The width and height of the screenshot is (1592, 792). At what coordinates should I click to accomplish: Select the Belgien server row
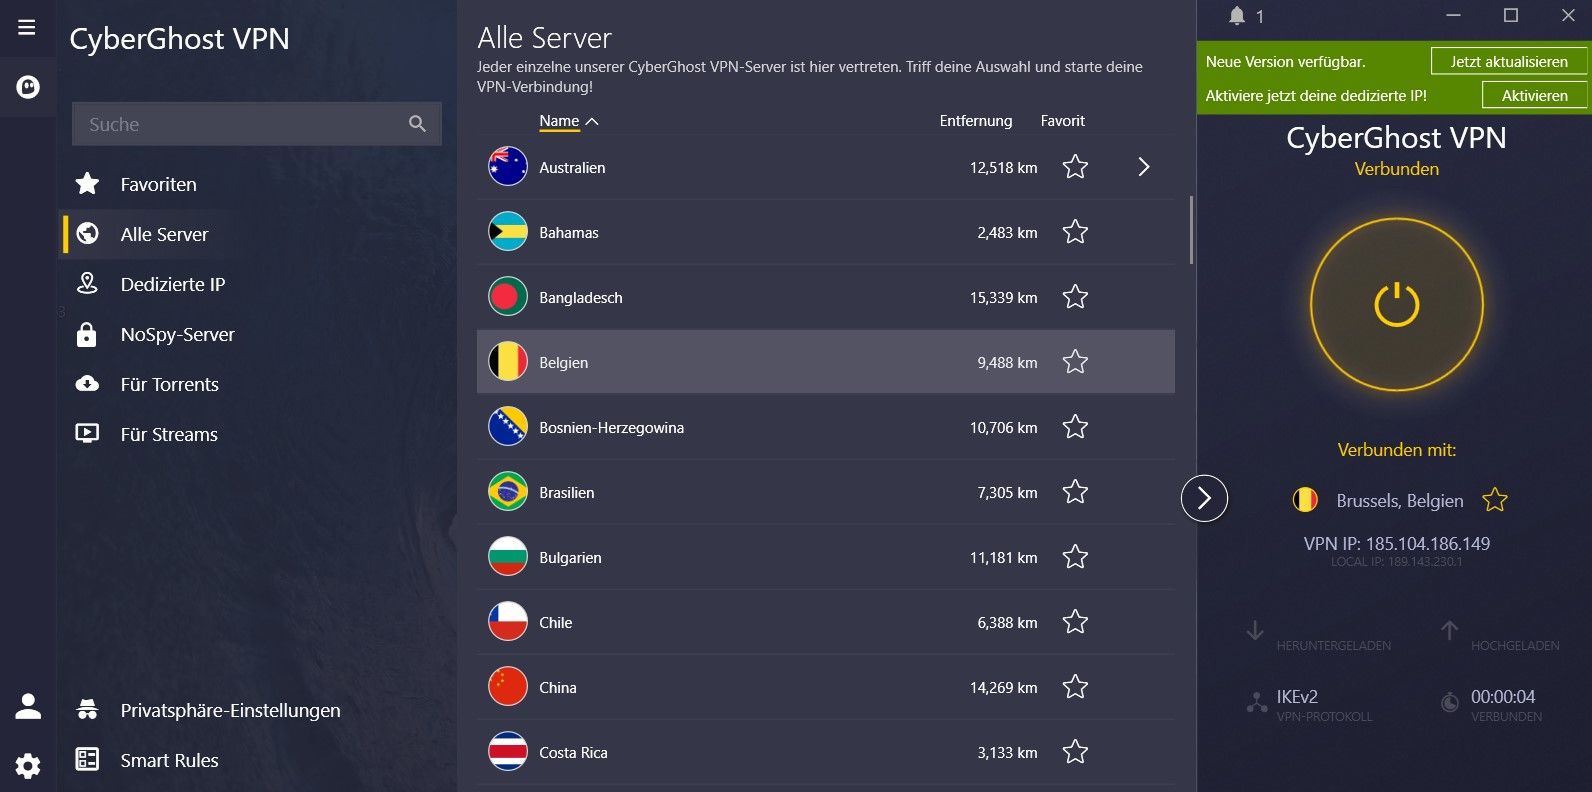click(826, 362)
